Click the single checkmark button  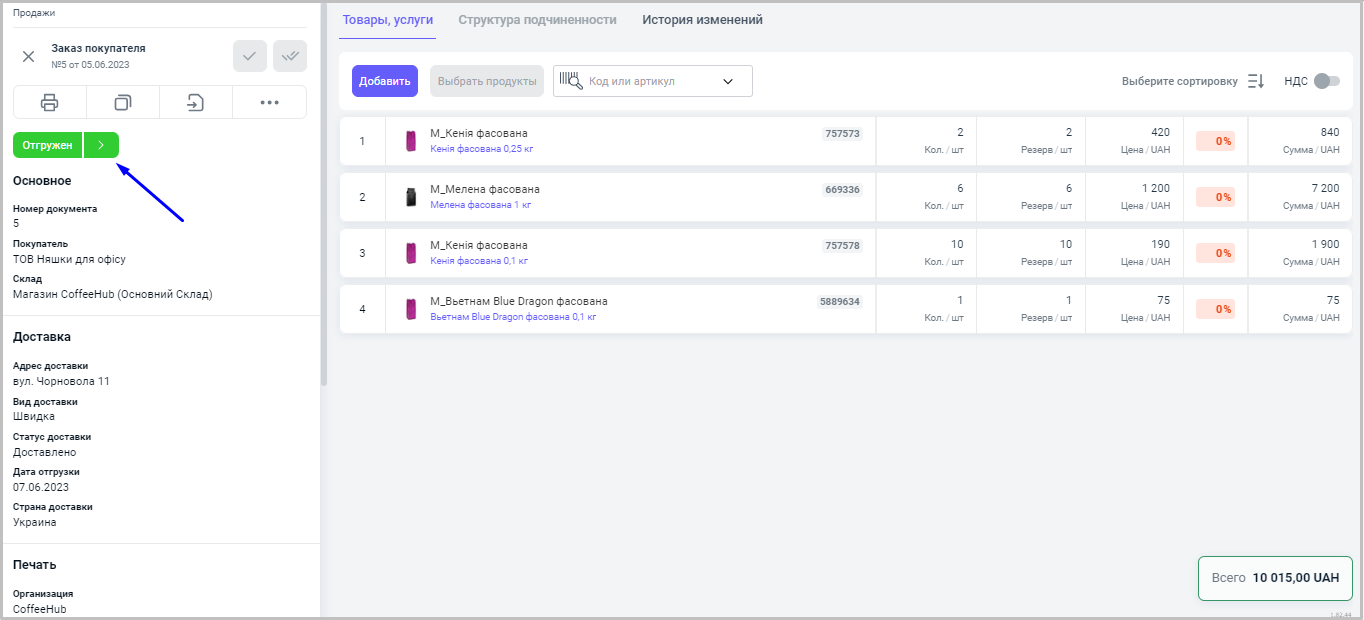pyautogui.click(x=250, y=56)
